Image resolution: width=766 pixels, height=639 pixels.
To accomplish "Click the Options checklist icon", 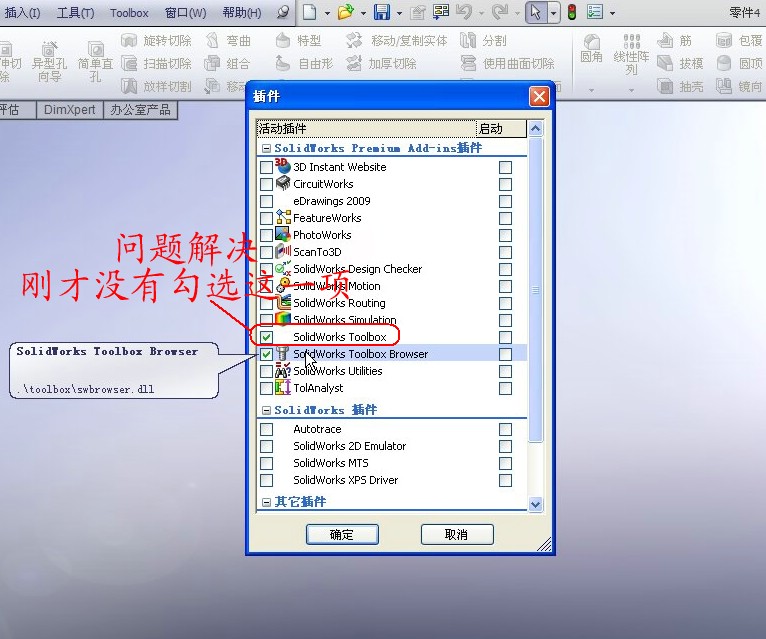I will click(595, 12).
